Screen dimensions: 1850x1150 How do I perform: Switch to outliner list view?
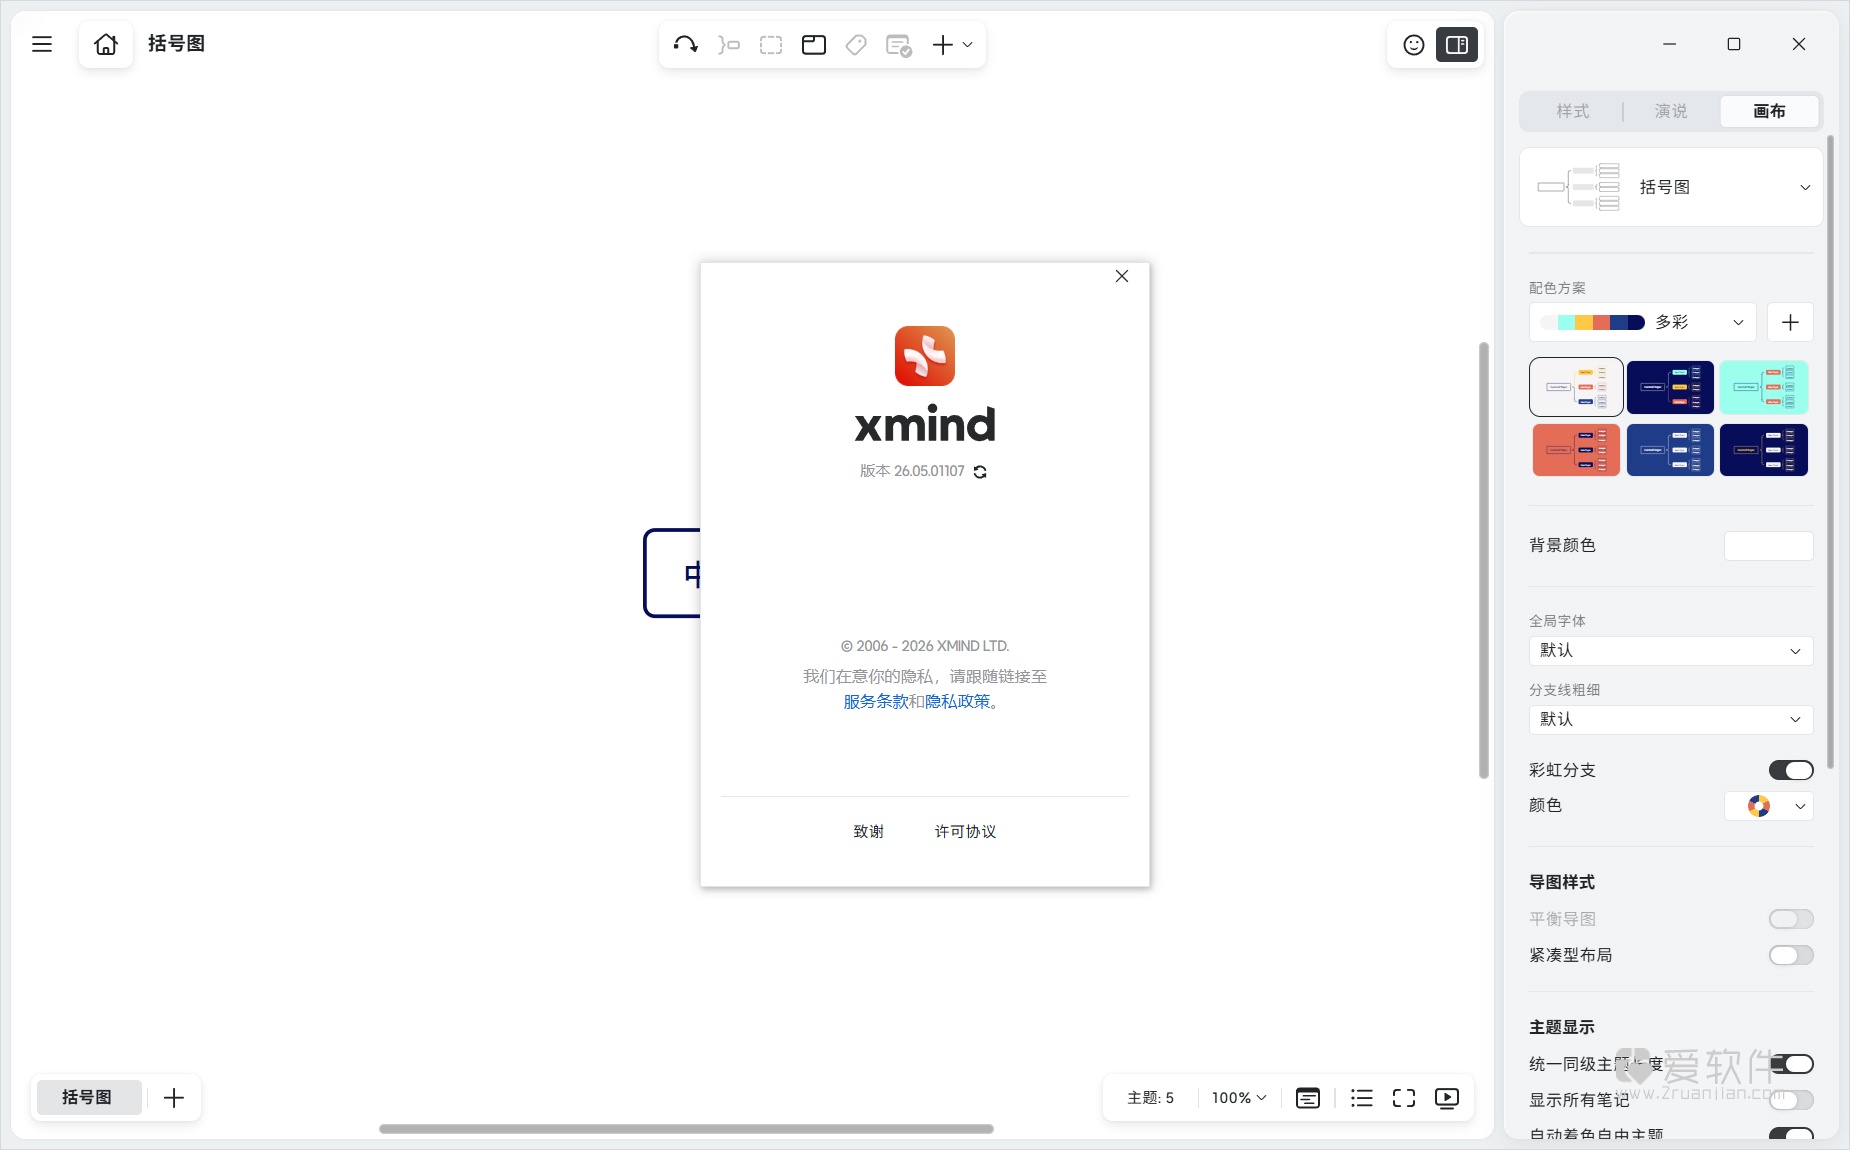tap(1361, 1098)
